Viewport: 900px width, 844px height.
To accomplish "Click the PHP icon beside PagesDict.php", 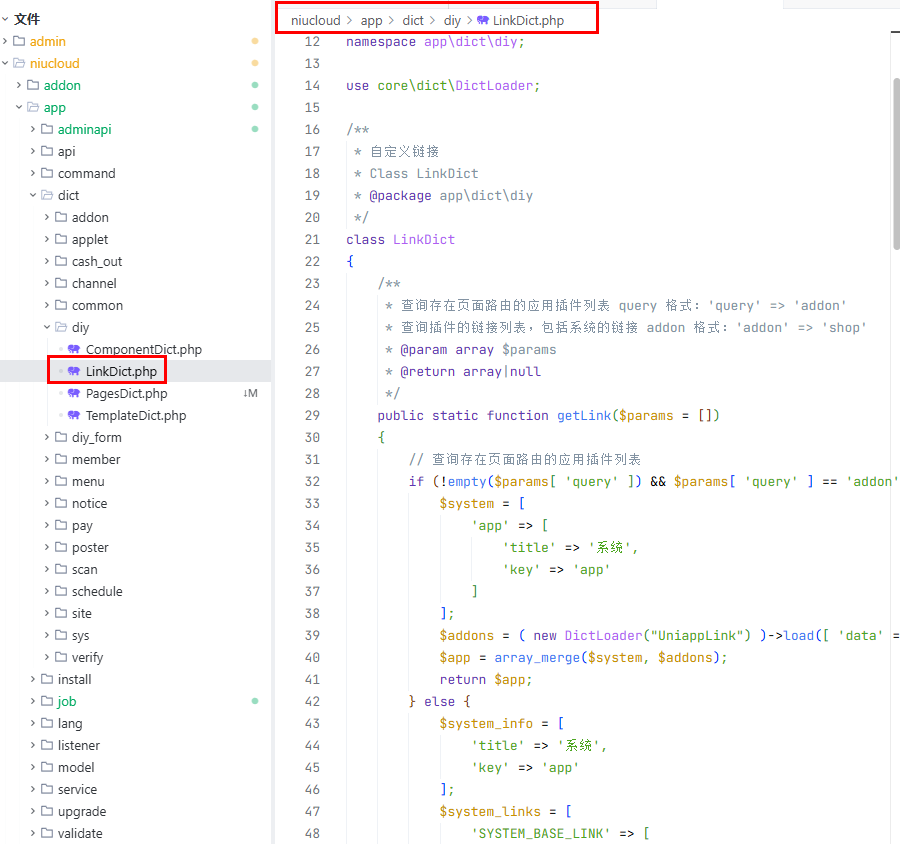I will [x=74, y=393].
